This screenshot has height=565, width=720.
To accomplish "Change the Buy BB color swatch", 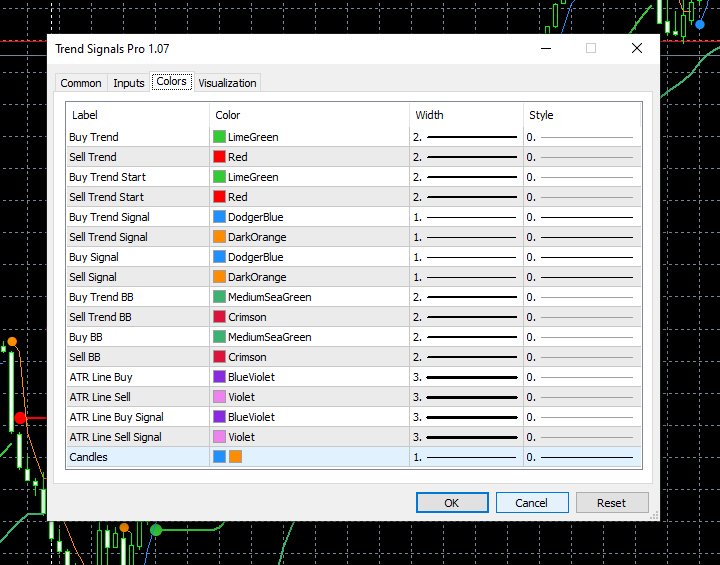I will coord(219,337).
